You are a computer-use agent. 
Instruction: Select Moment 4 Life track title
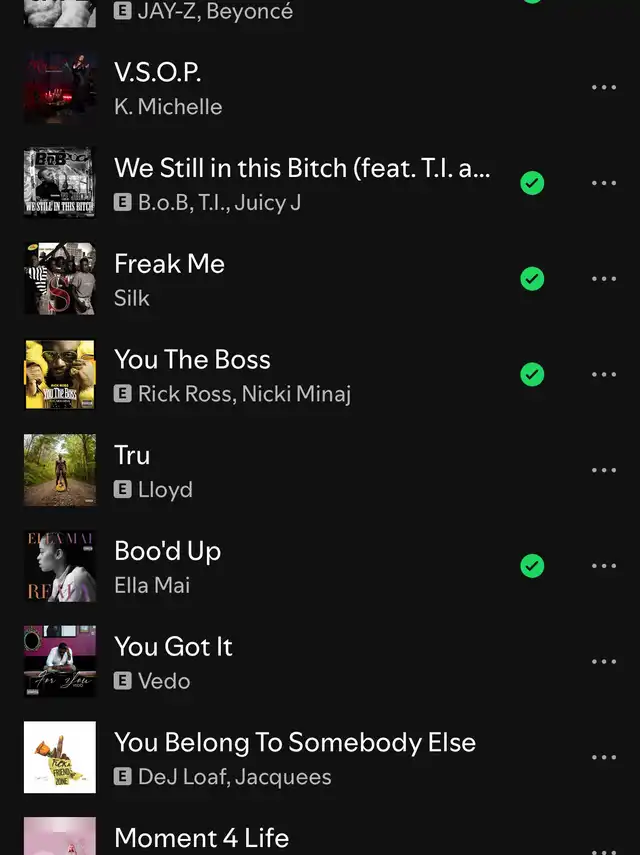201,838
